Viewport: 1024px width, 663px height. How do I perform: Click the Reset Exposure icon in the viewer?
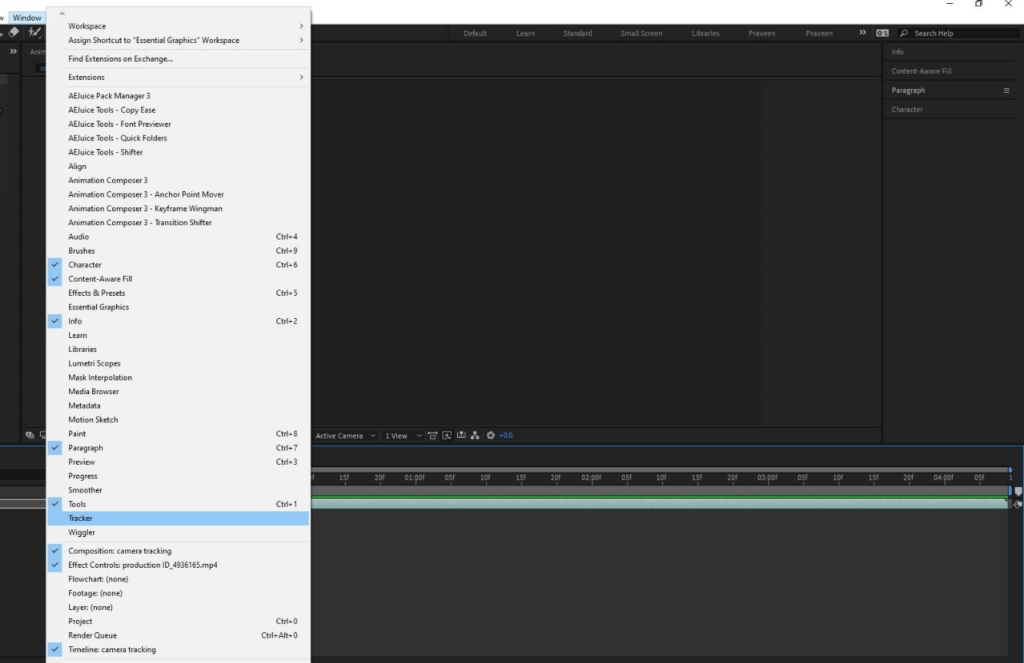click(490, 436)
